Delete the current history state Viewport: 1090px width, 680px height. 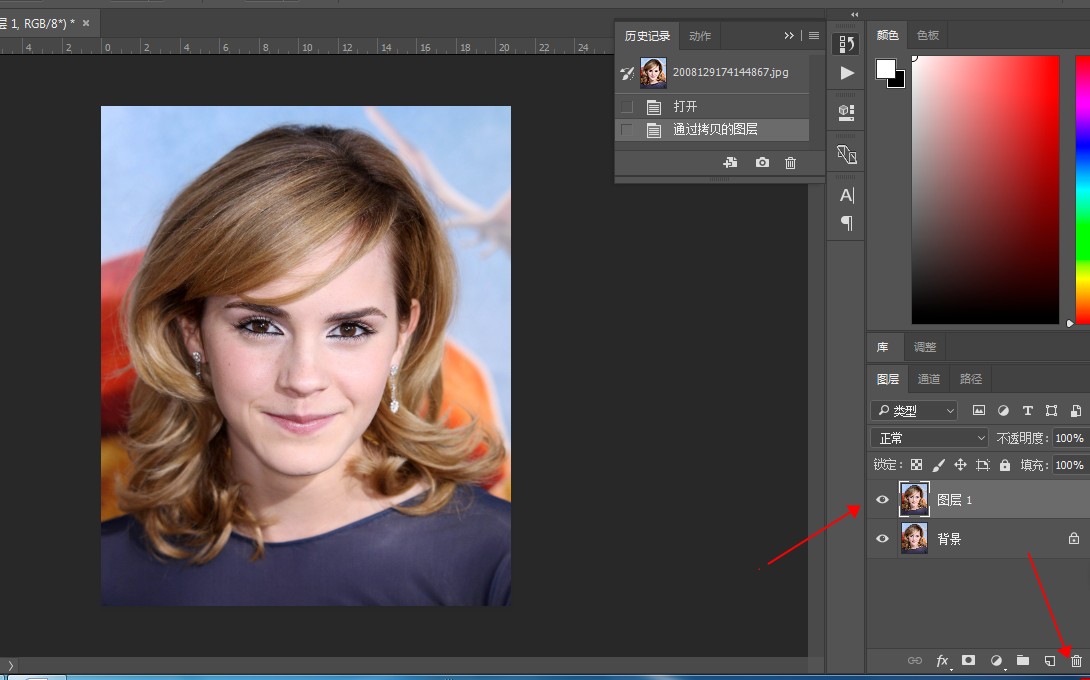click(791, 163)
